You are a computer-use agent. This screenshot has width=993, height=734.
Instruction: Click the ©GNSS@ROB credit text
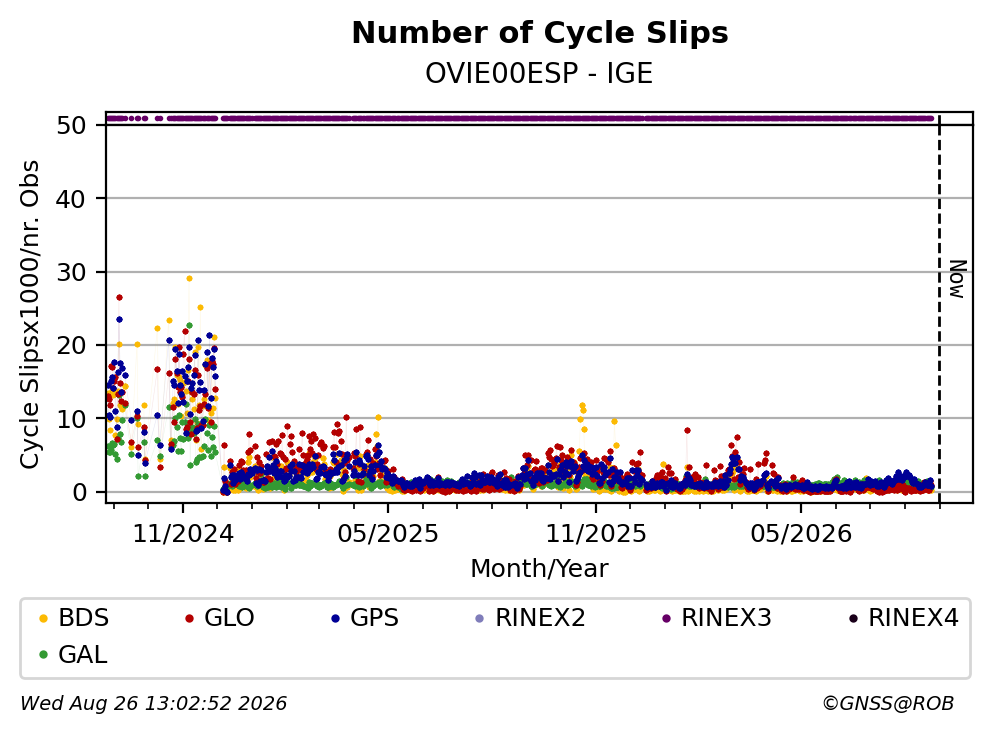[x=888, y=704]
